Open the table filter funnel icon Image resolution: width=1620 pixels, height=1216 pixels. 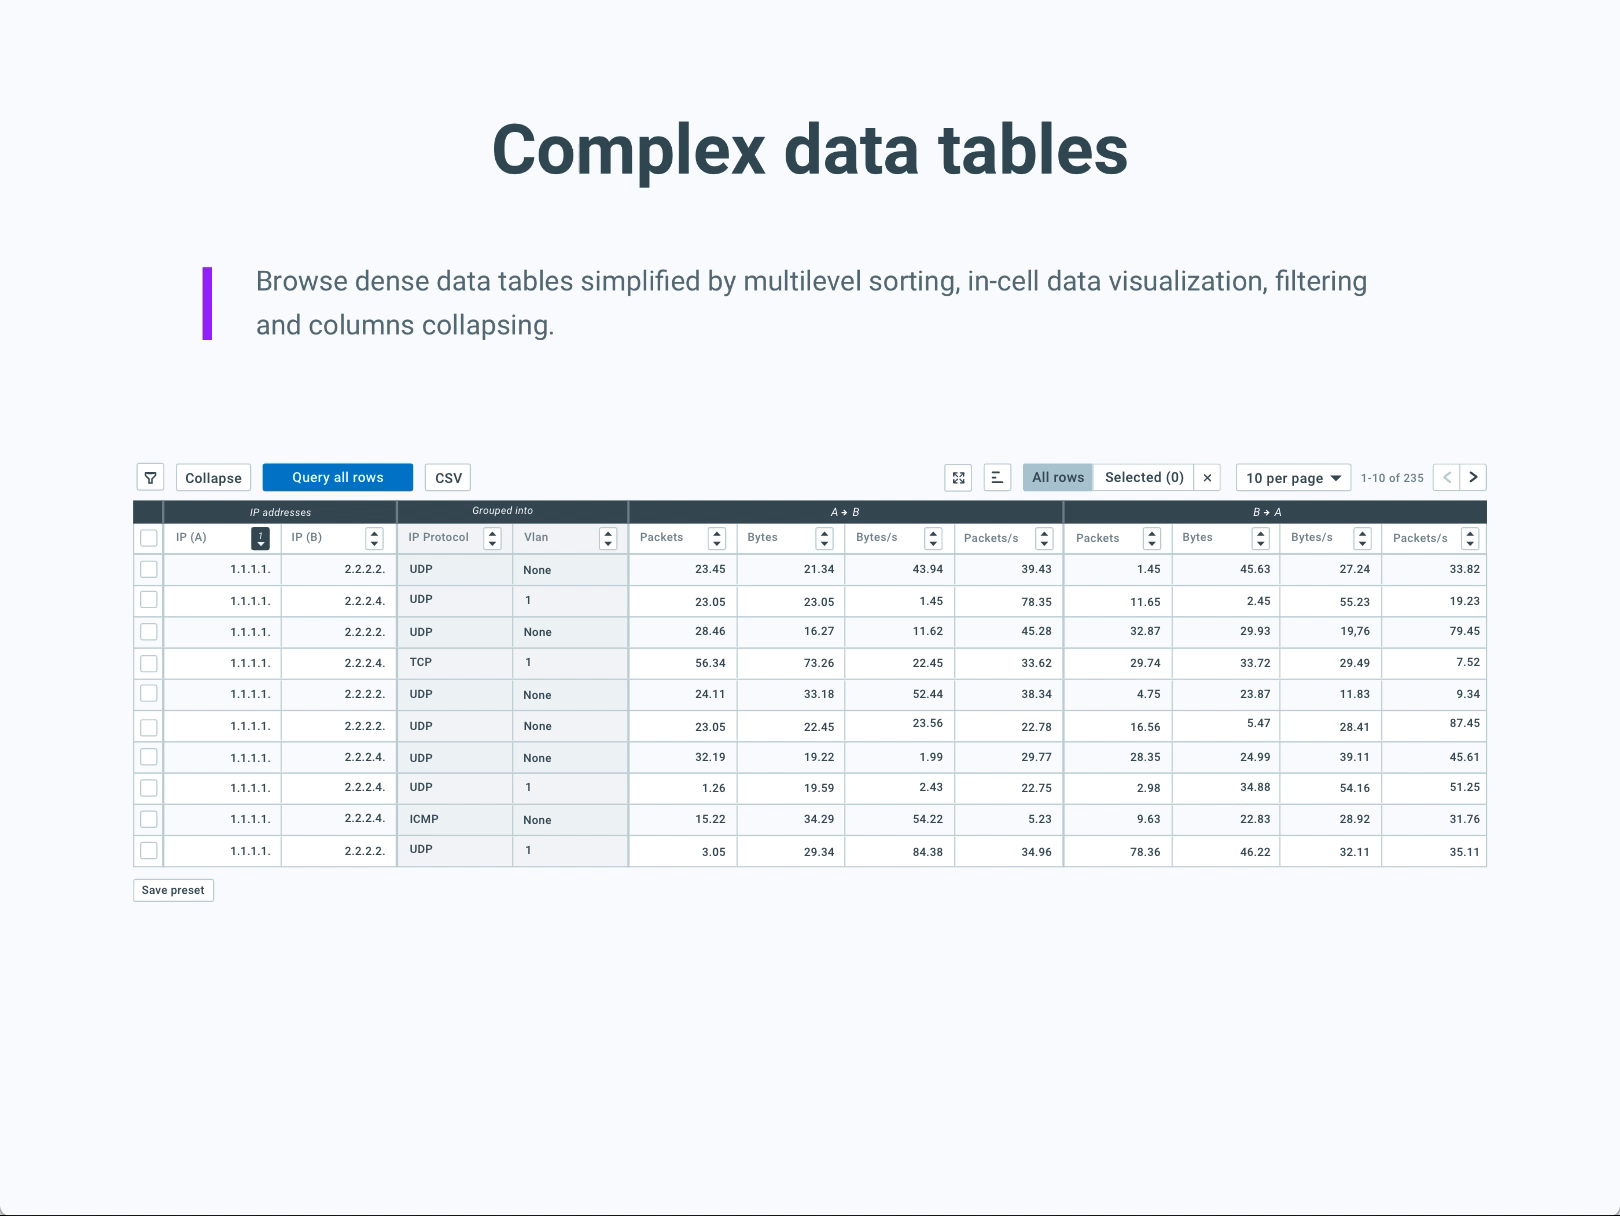[x=150, y=478]
